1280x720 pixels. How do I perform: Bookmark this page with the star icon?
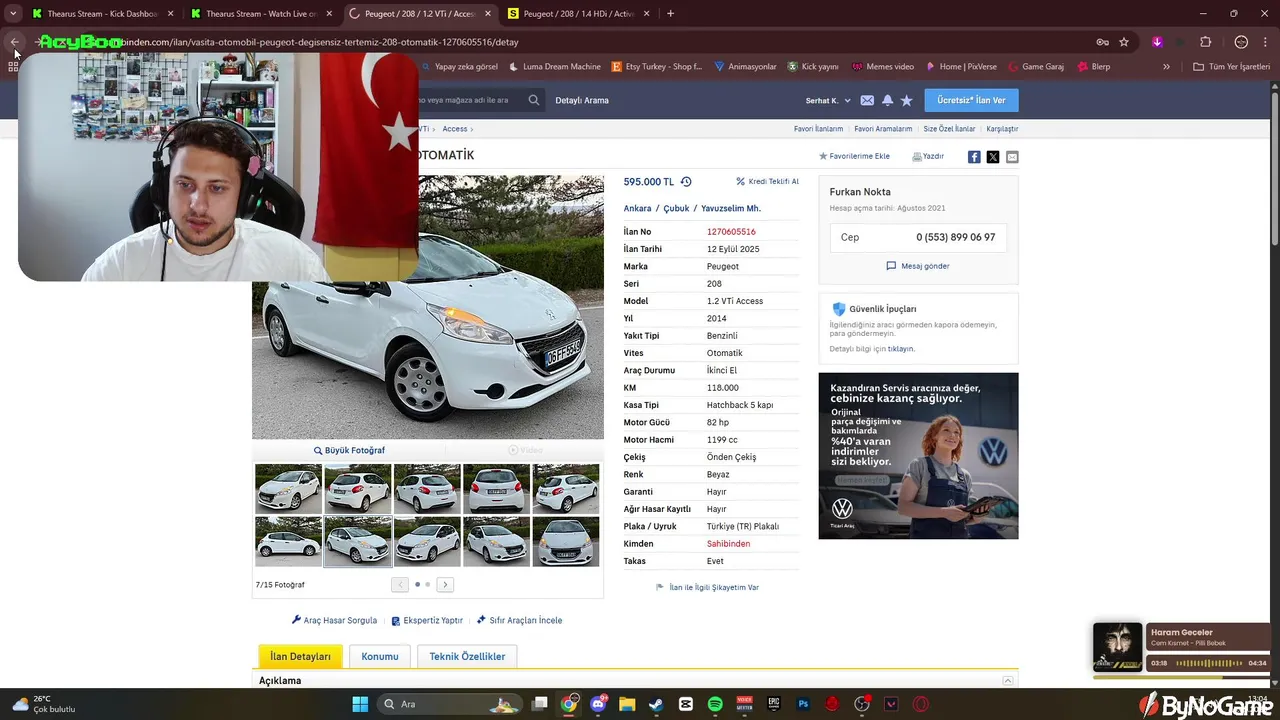pyautogui.click(x=1124, y=42)
